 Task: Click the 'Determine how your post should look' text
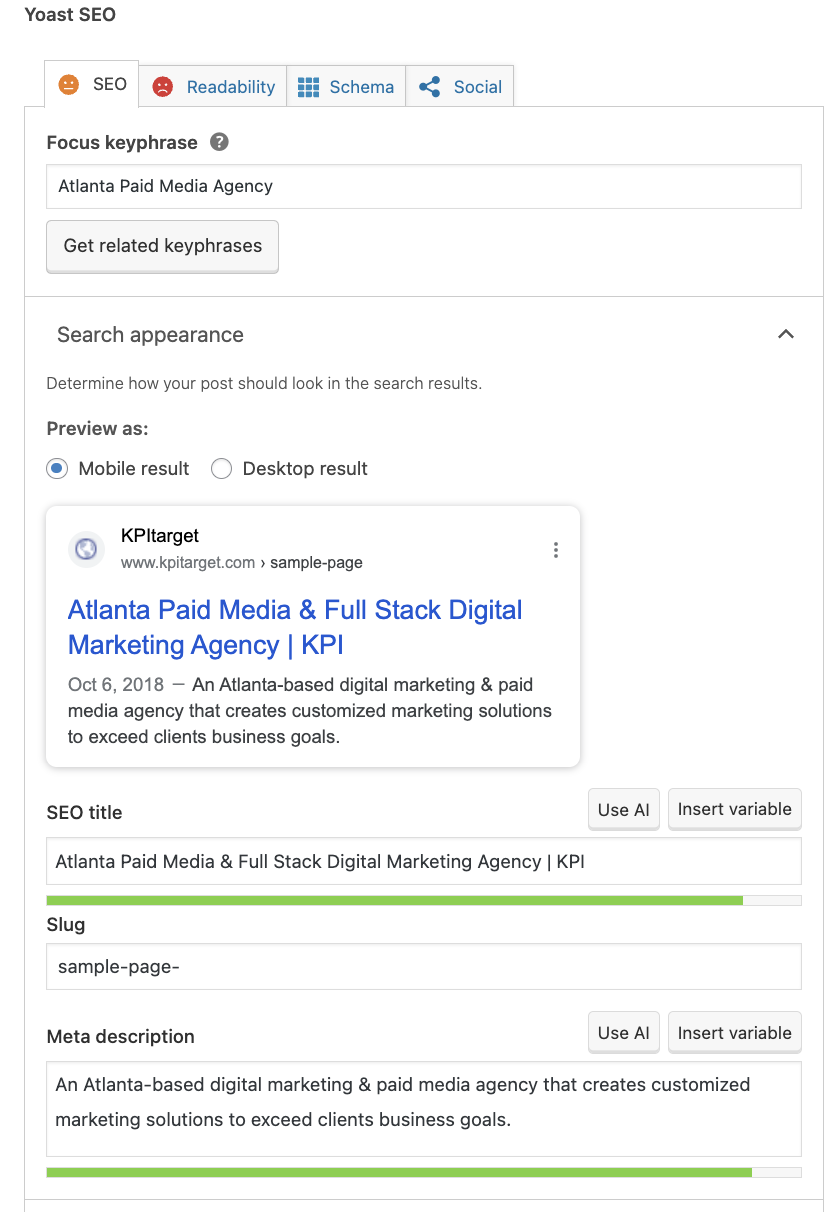point(264,383)
